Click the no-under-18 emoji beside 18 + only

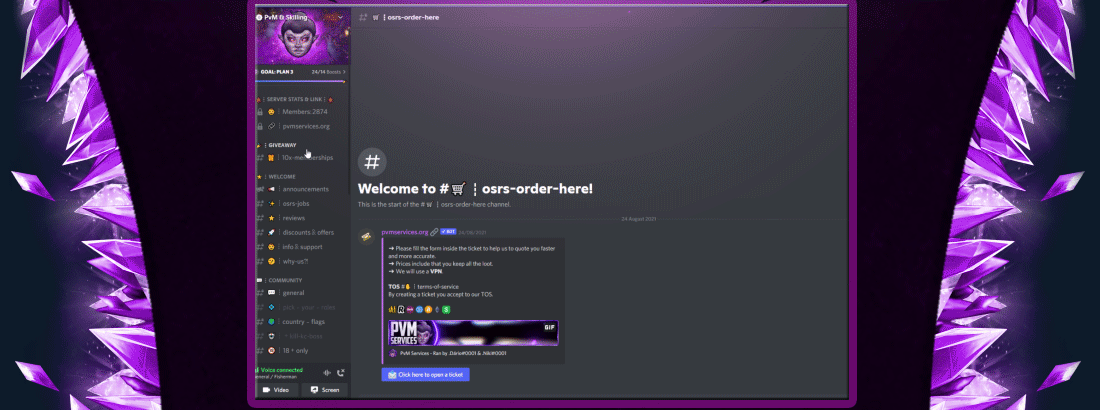(271, 350)
